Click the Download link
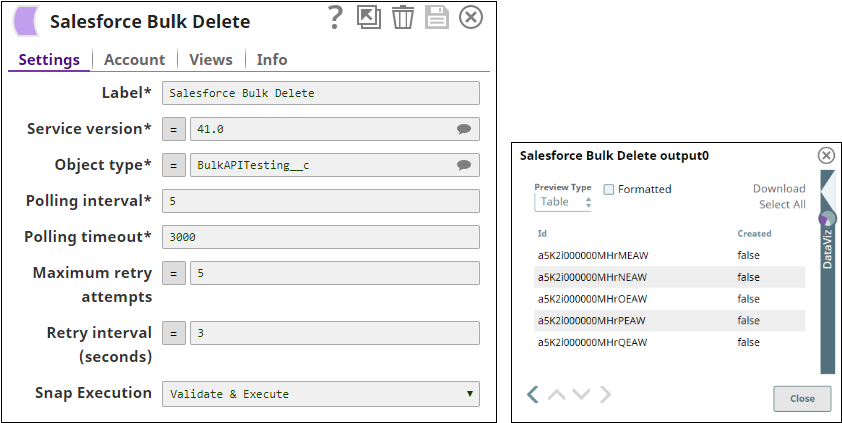 click(x=779, y=188)
